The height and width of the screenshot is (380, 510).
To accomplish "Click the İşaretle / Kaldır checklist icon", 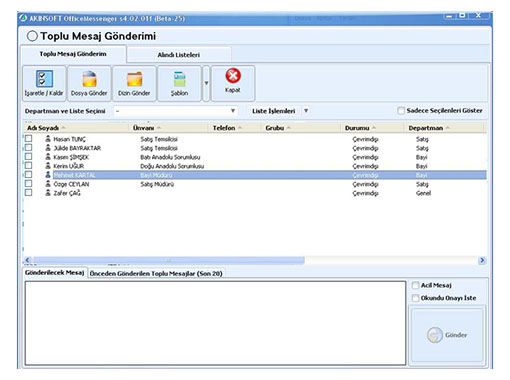I will (44, 79).
